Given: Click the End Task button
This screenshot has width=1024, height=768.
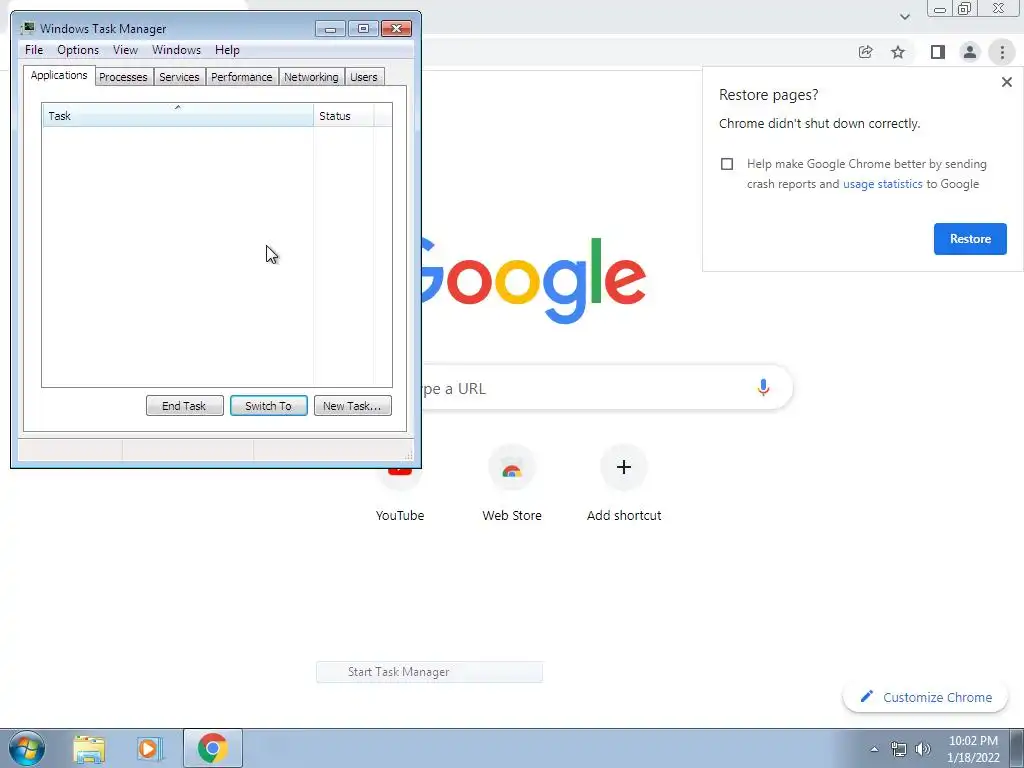Looking at the screenshot, I should [184, 406].
